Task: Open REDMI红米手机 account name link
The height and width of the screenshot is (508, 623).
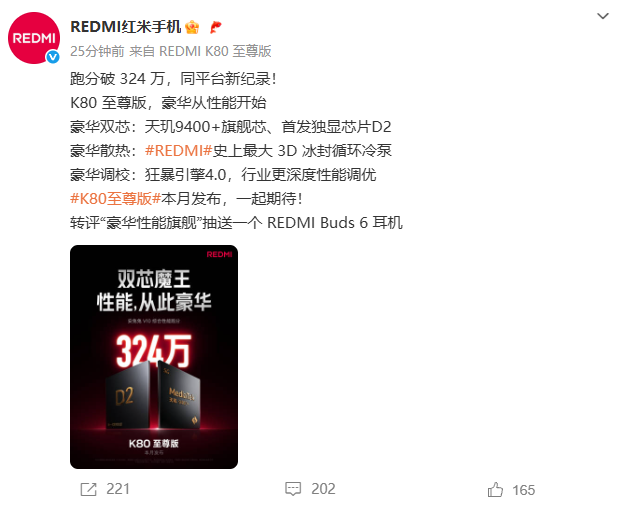Action: pyautogui.click(x=126, y=27)
